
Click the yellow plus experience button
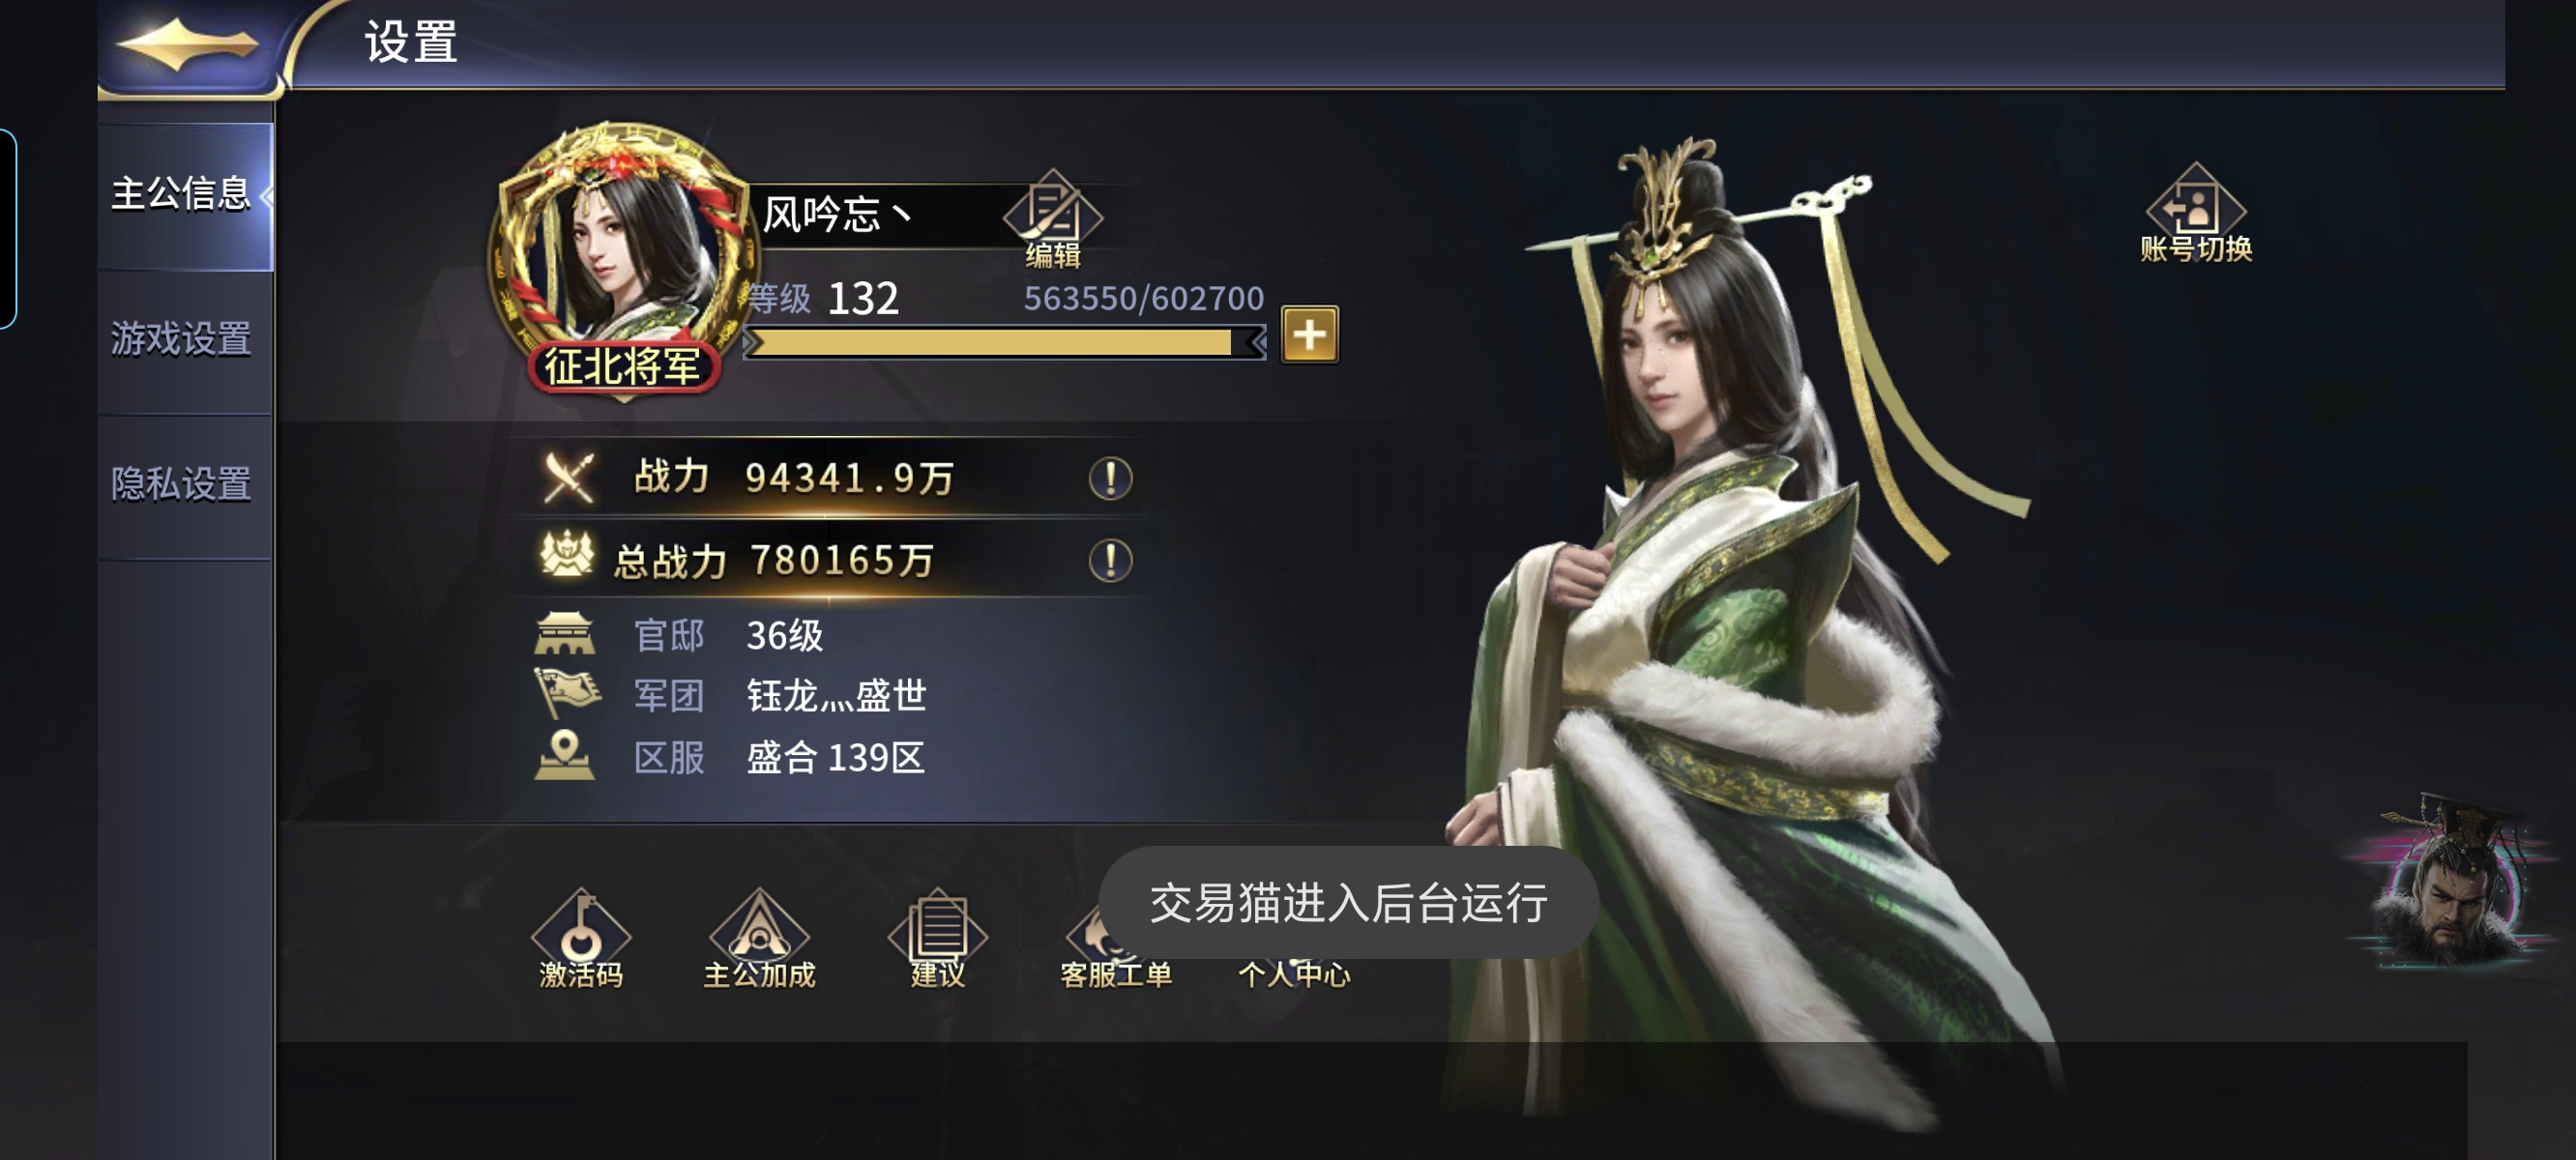click(1309, 335)
